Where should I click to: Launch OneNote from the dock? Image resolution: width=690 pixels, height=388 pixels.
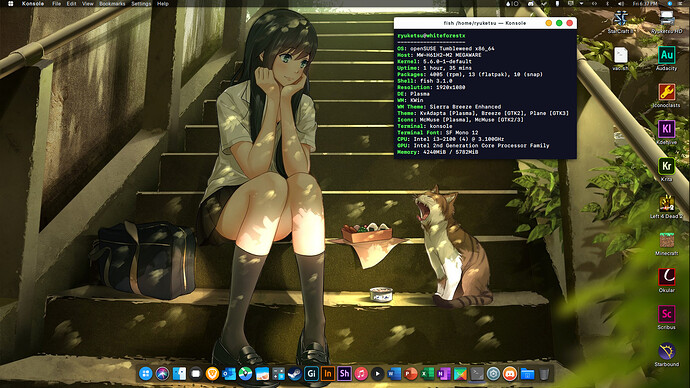[444, 374]
